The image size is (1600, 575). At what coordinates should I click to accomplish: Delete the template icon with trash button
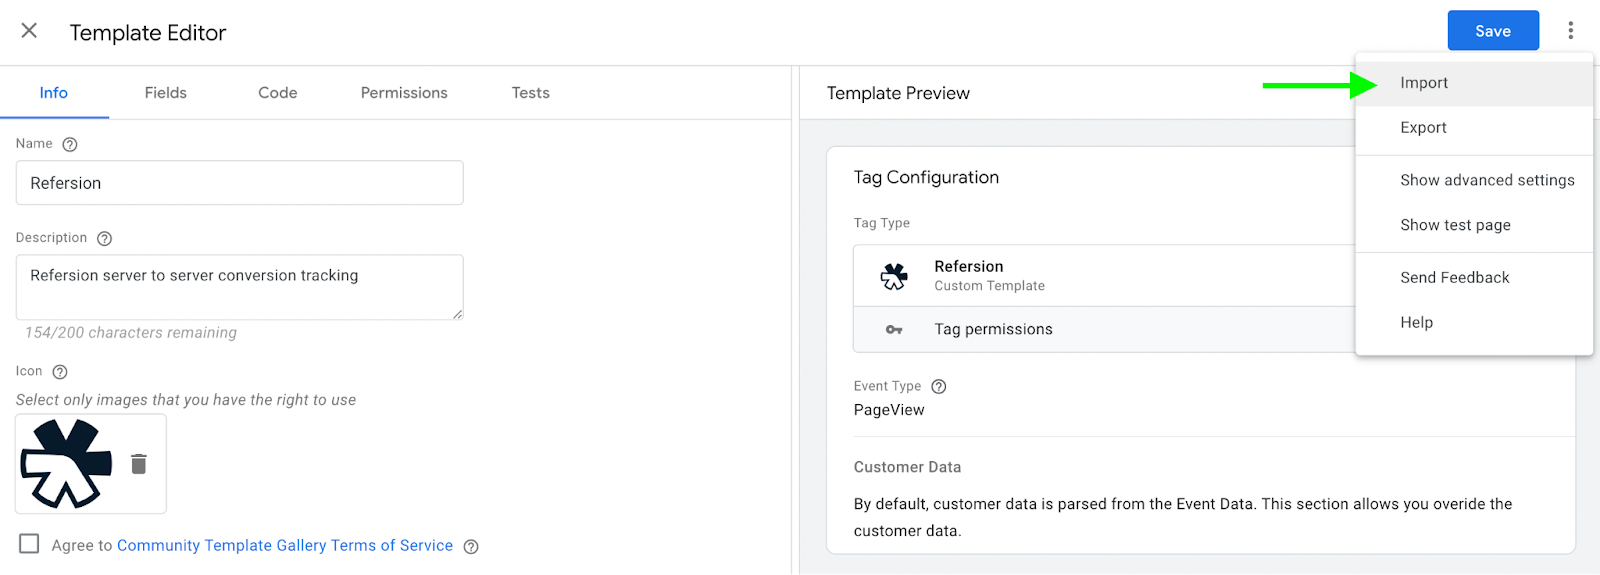(x=139, y=464)
